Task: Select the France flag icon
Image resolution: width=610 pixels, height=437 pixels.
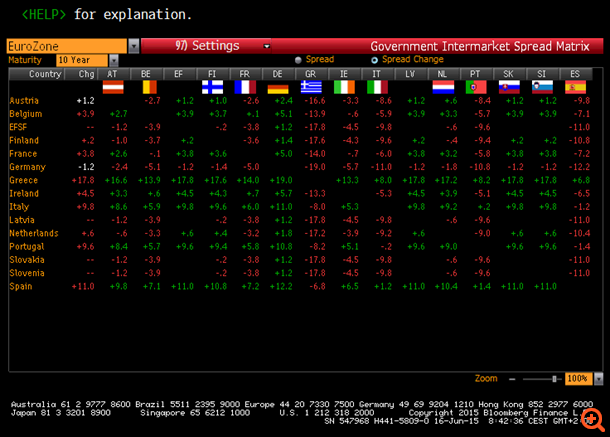Action: (245, 88)
